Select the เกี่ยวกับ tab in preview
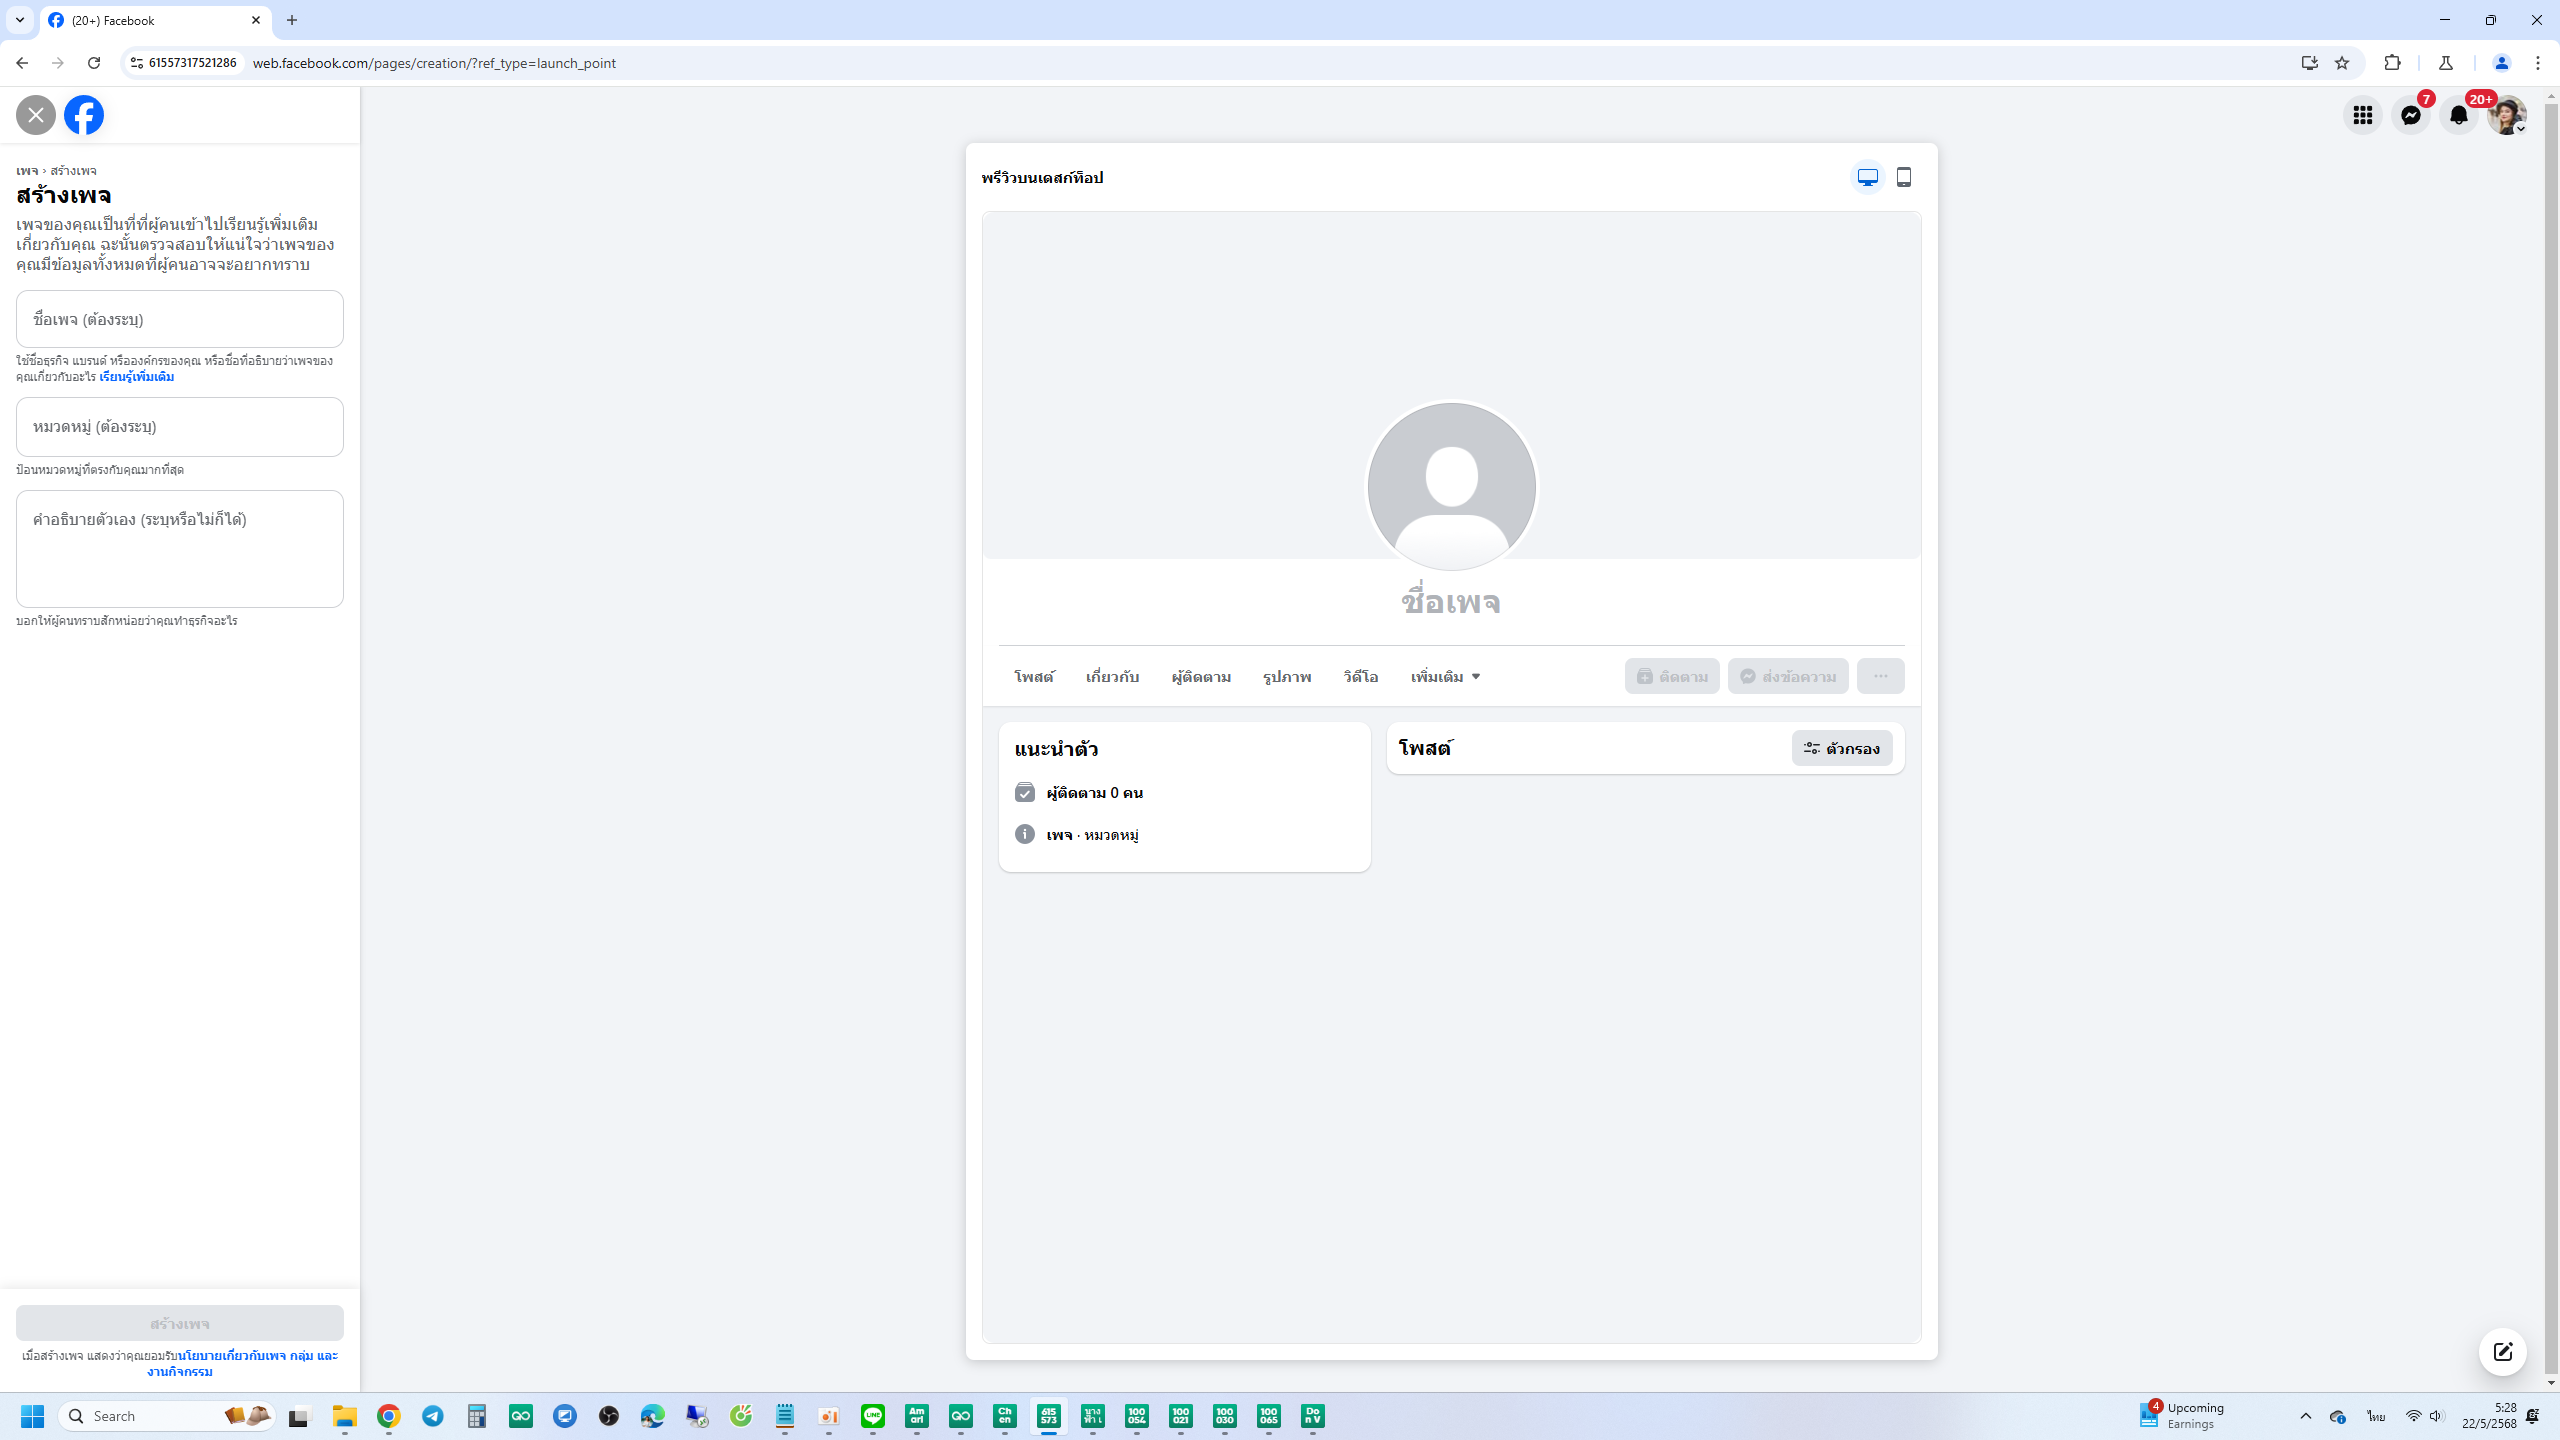This screenshot has height=1440, width=2560. click(x=1112, y=677)
